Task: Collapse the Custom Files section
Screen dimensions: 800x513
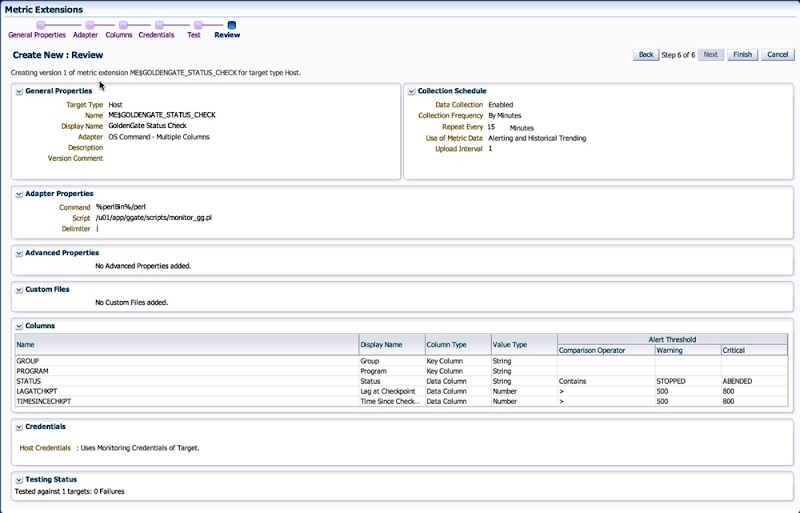Action: pyautogui.click(x=19, y=289)
